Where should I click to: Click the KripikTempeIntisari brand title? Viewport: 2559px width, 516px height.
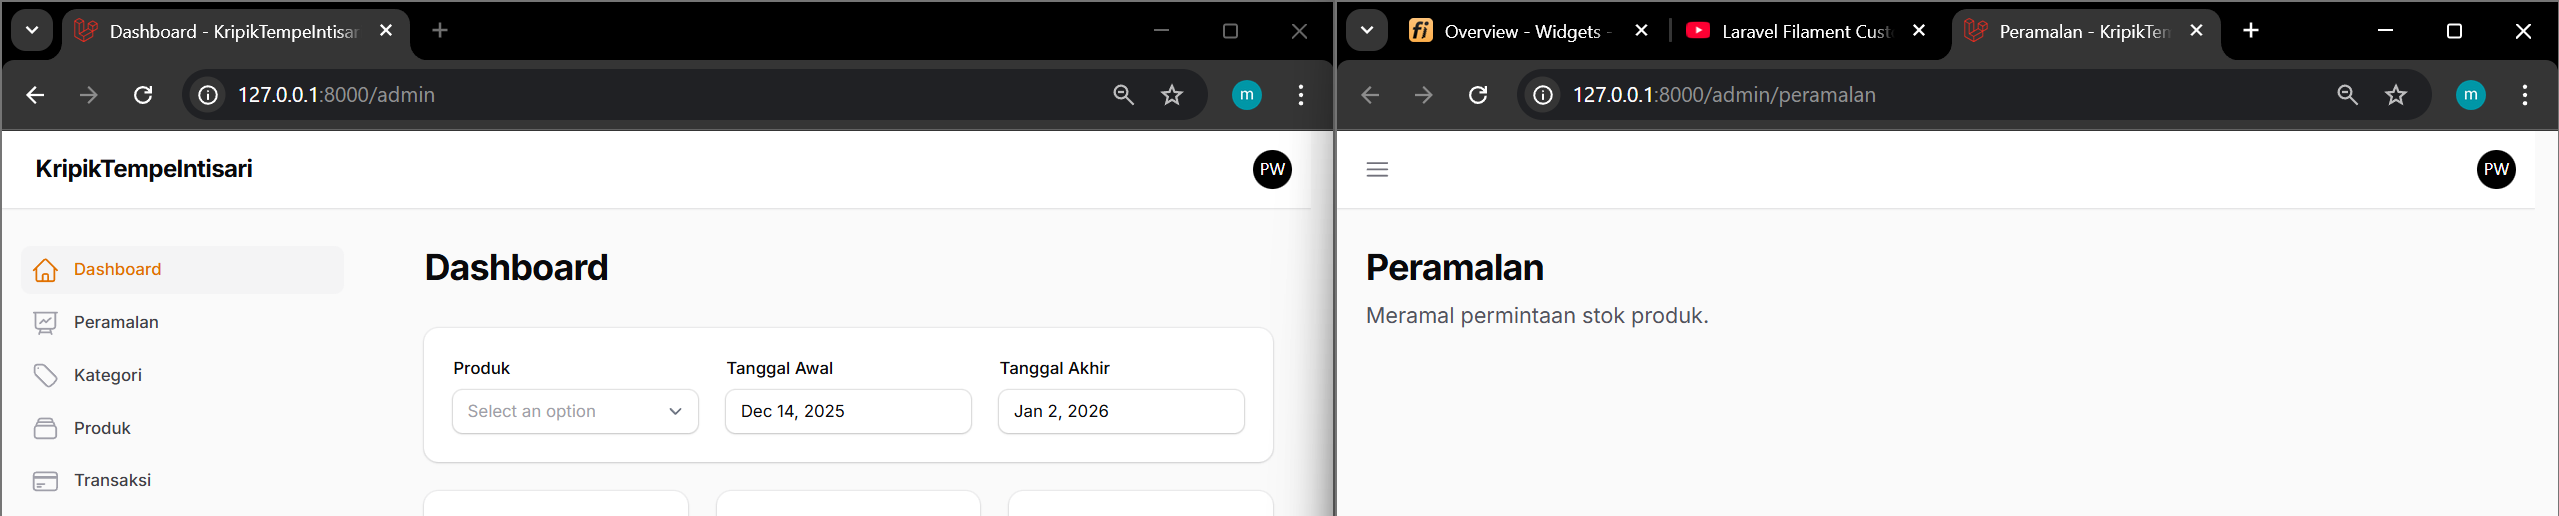(144, 169)
